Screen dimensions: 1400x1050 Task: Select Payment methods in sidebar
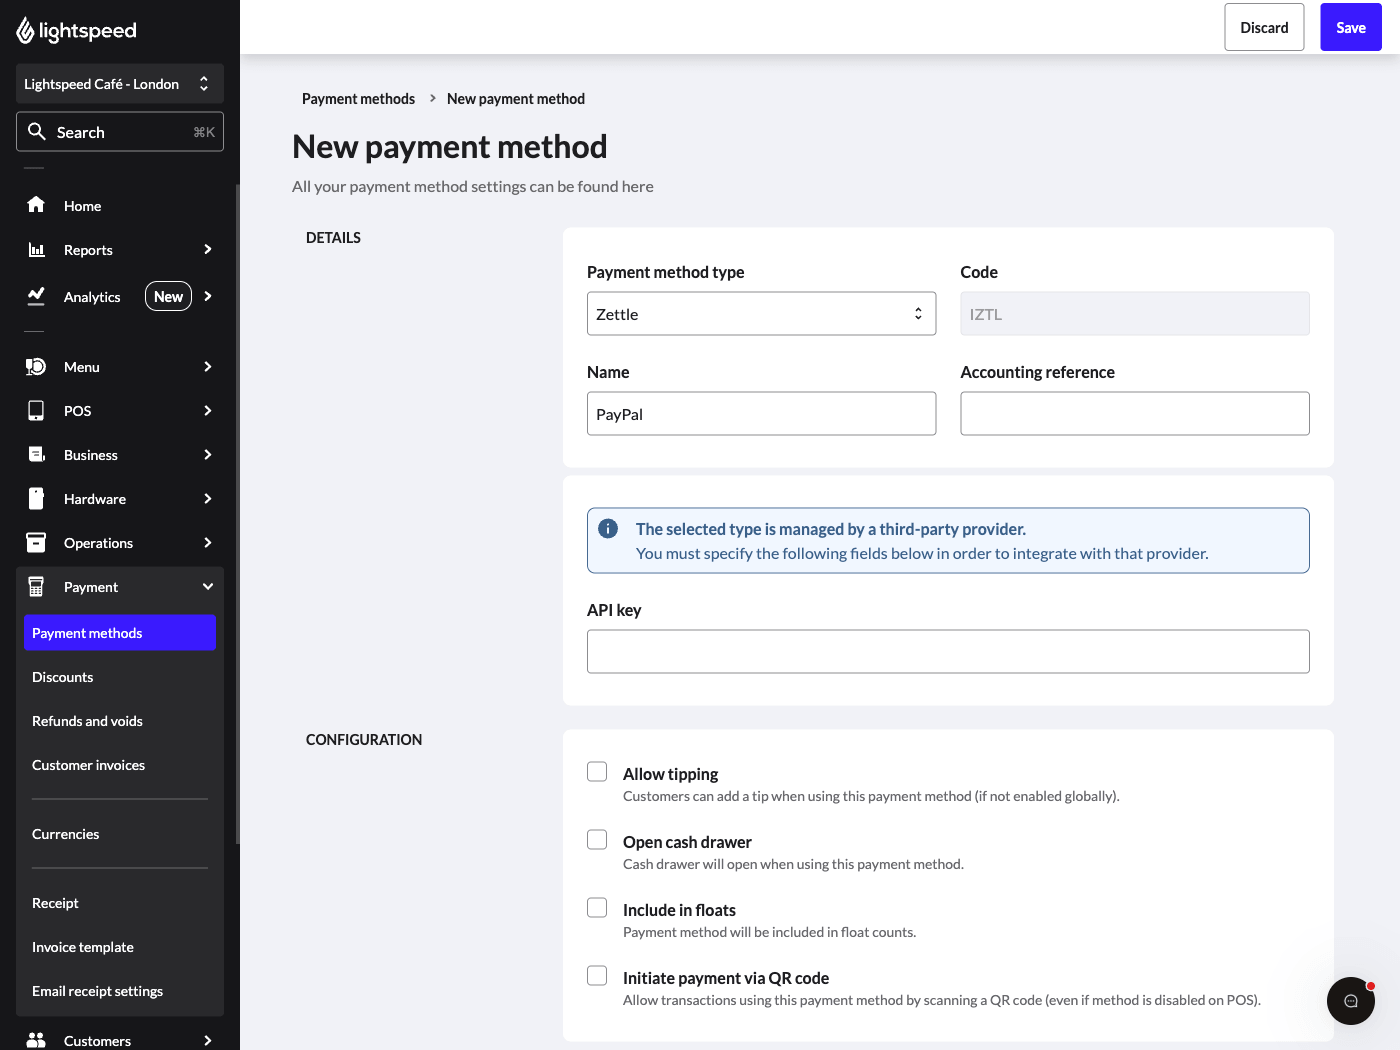[120, 633]
